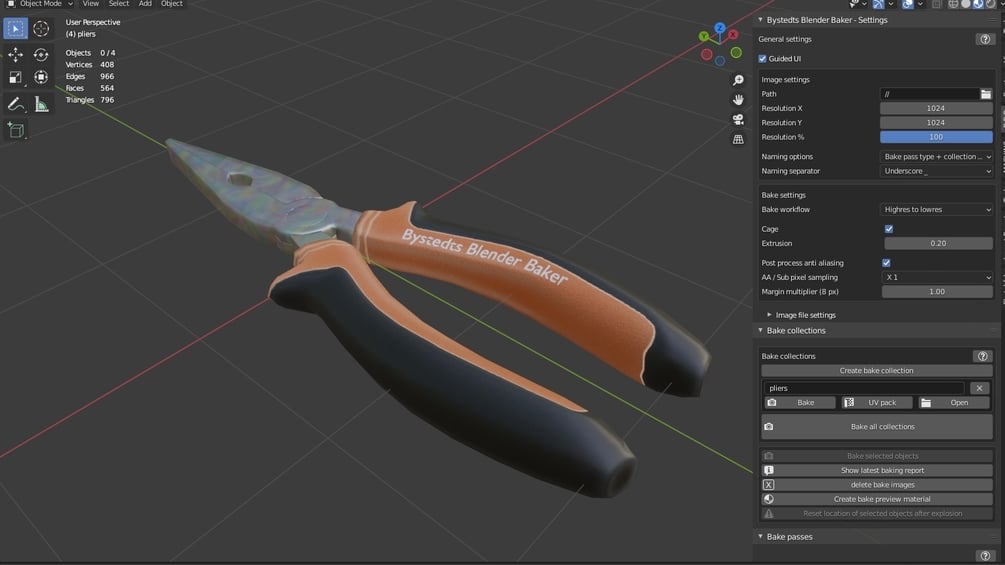
Task: Select the Annotate pencil tool
Action: click(15, 104)
